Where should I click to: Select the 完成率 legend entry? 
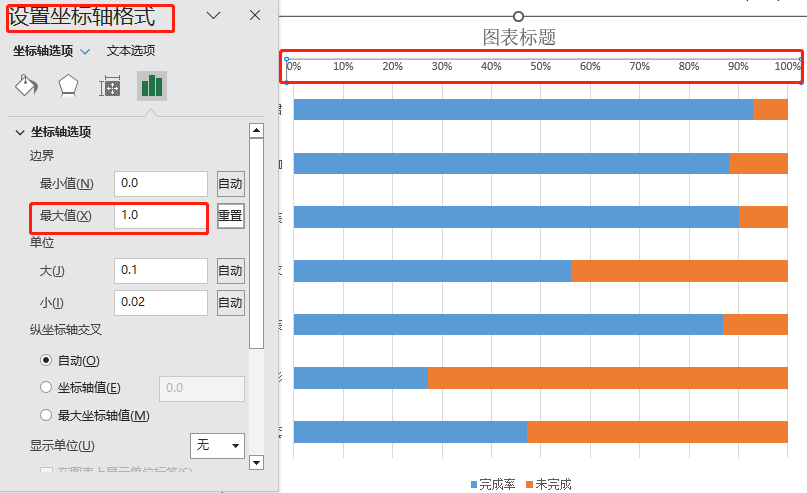click(x=493, y=484)
